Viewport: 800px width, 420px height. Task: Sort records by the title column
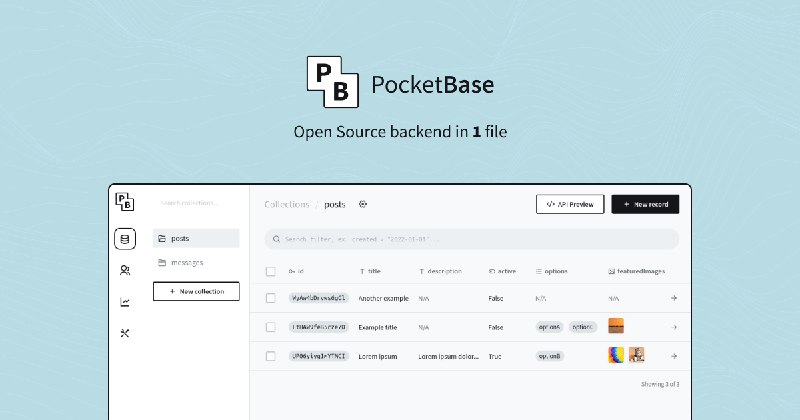[x=370, y=271]
